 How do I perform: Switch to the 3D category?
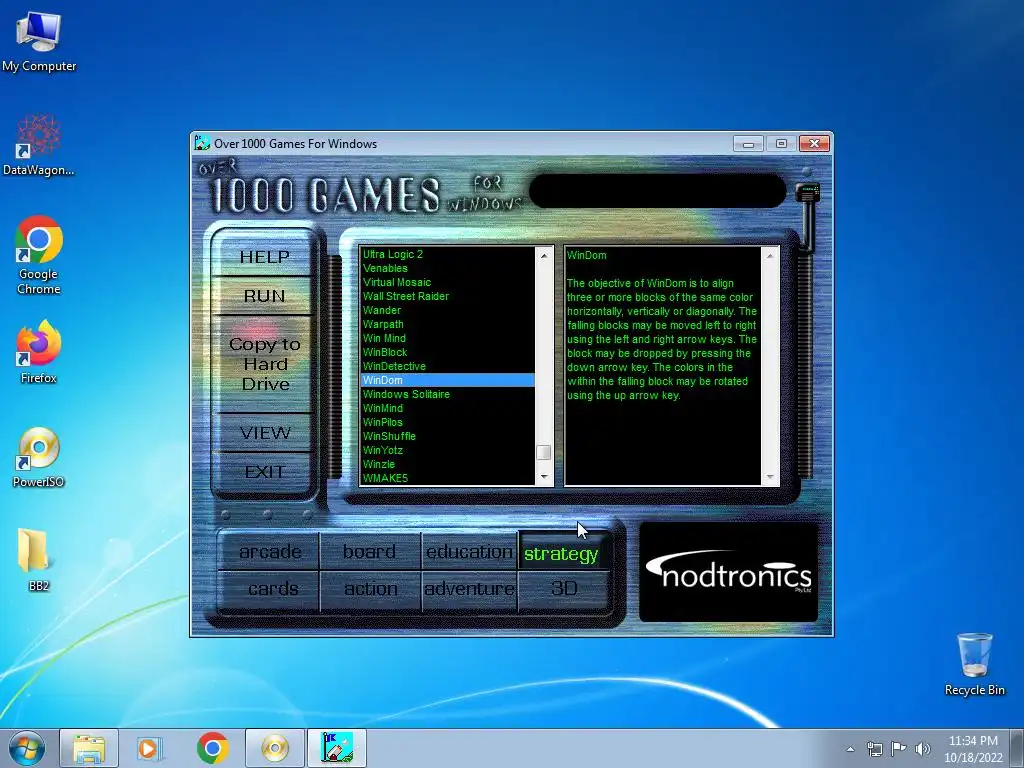pyautogui.click(x=564, y=589)
